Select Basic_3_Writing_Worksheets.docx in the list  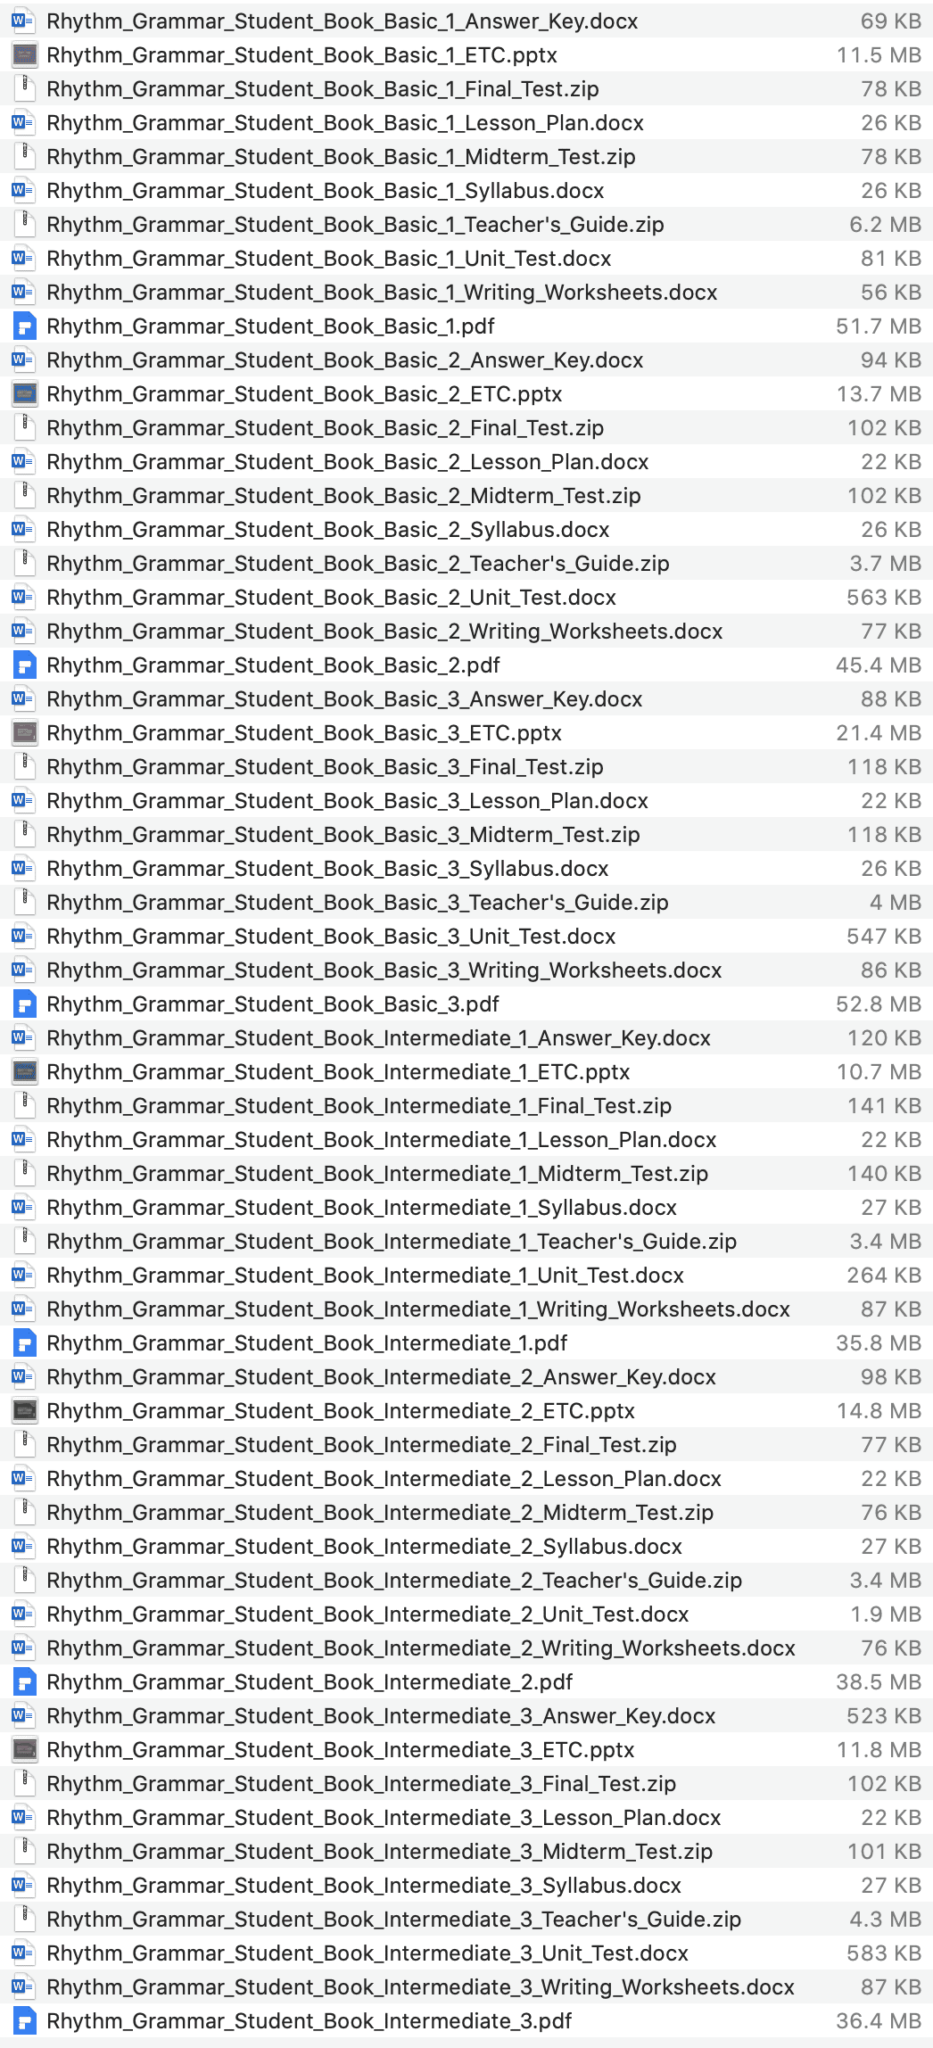(384, 970)
